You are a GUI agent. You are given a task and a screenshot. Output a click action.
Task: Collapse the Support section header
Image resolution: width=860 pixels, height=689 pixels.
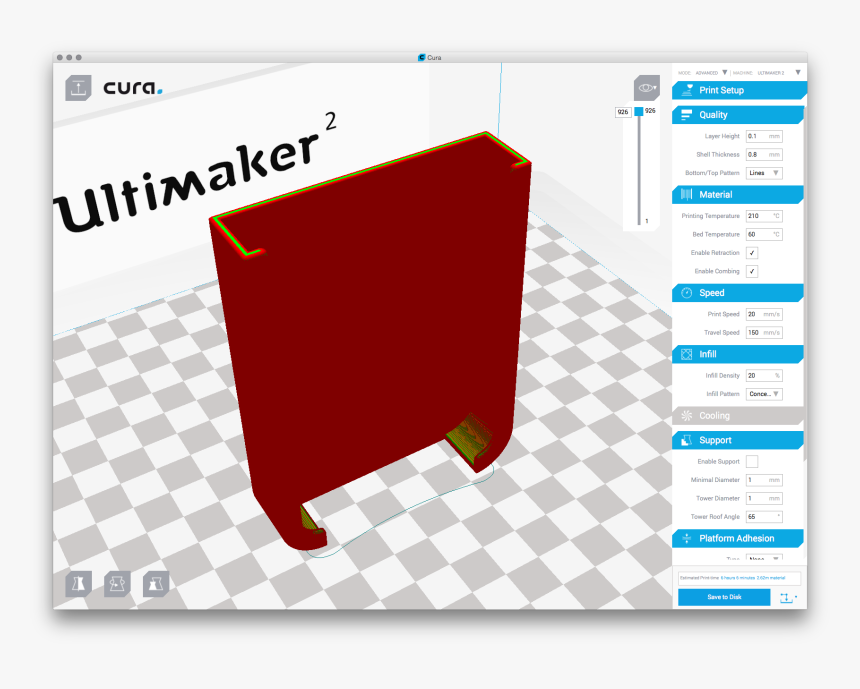click(738, 440)
